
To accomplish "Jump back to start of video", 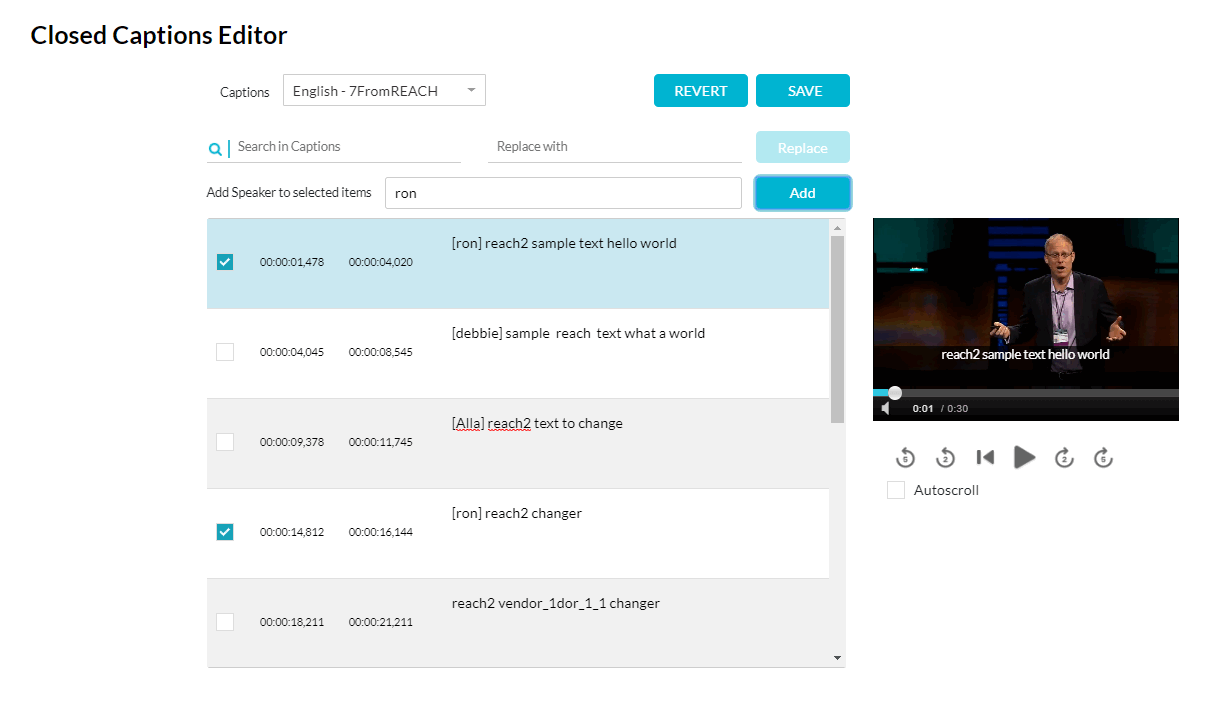I will [x=985, y=457].
